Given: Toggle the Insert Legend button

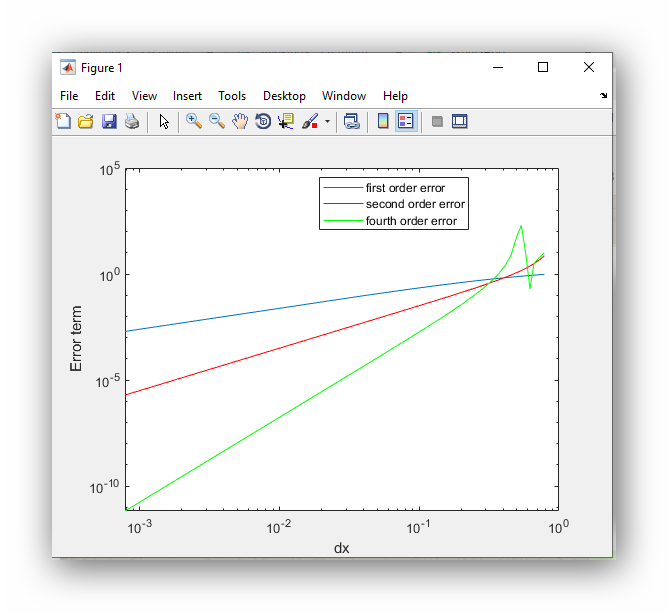Looking at the screenshot, I should click(406, 122).
